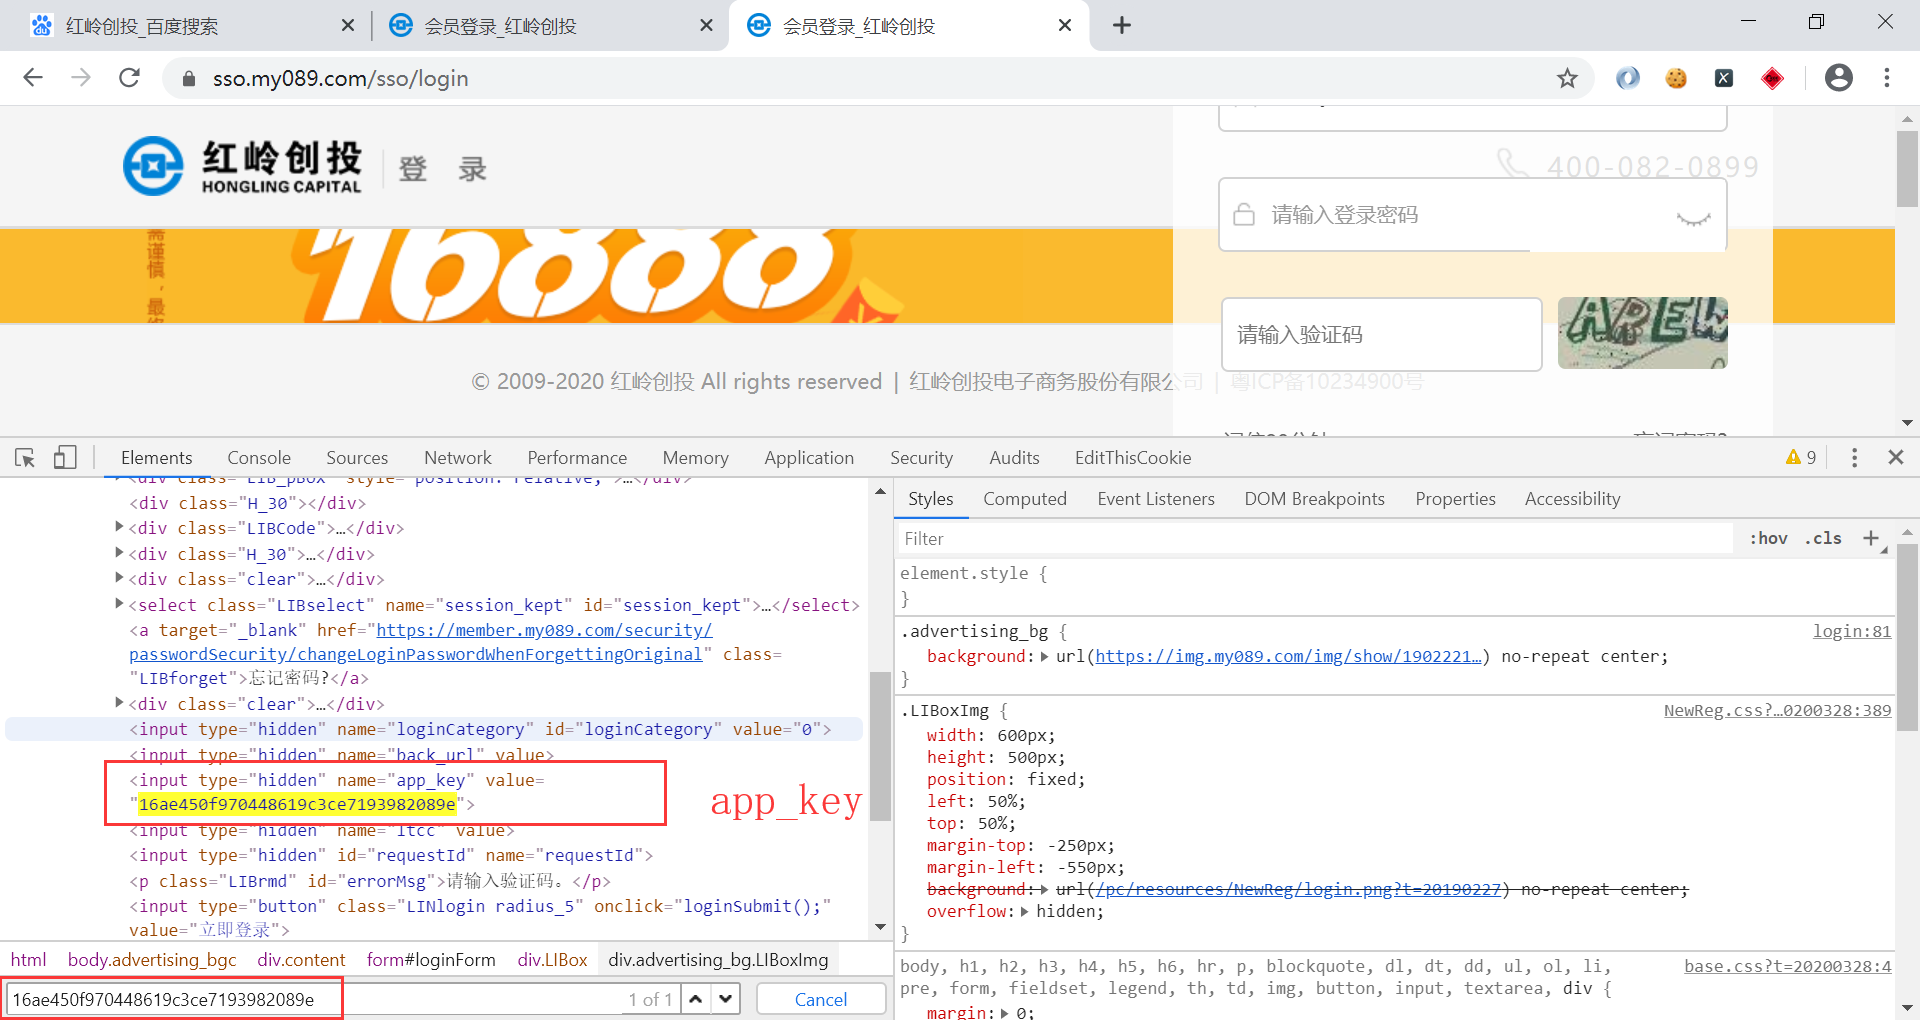This screenshot has height=1020, width=1920.
Task: Click the Hongling Capital logo
Action: [x=242, y=166]
